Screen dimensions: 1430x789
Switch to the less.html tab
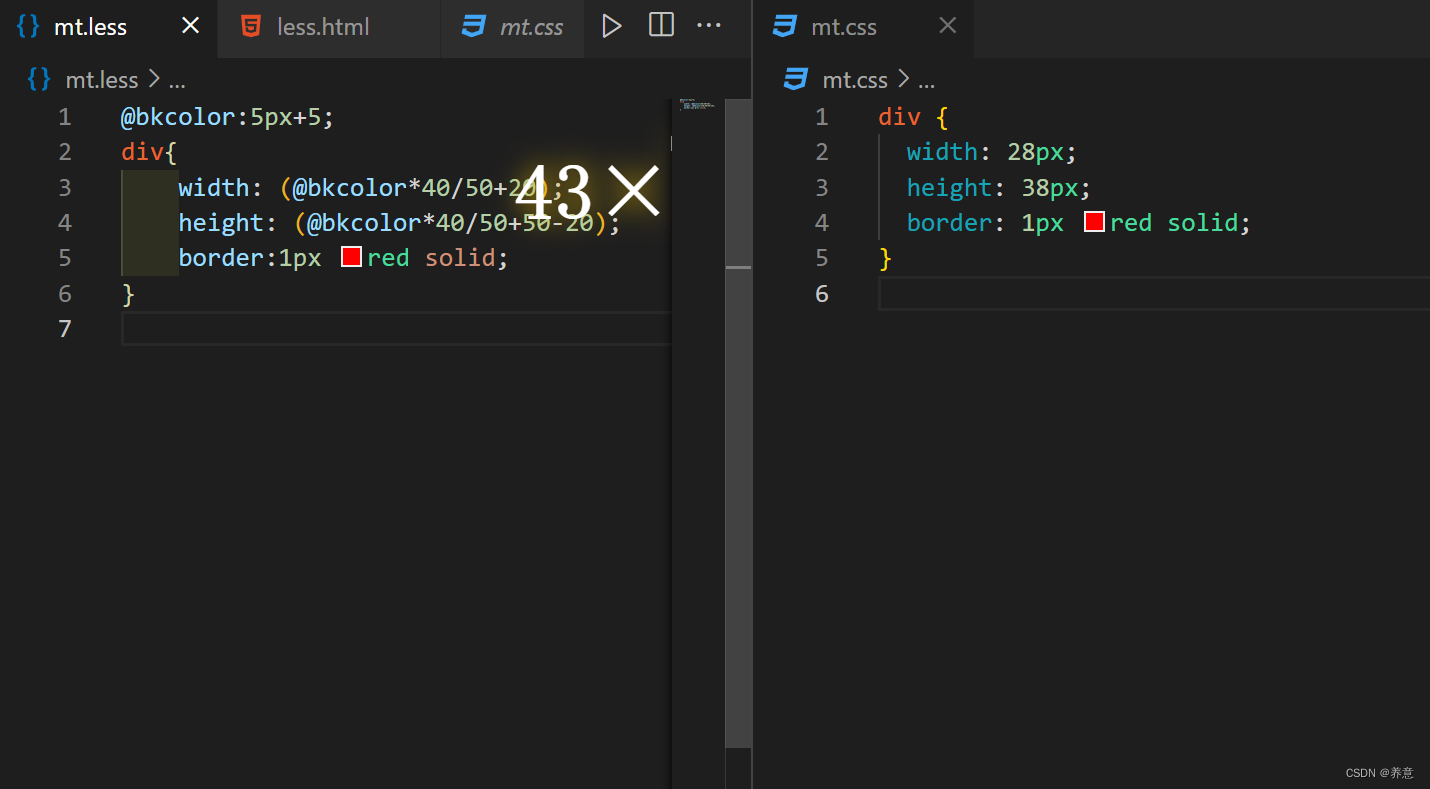(x=323, y=27)
